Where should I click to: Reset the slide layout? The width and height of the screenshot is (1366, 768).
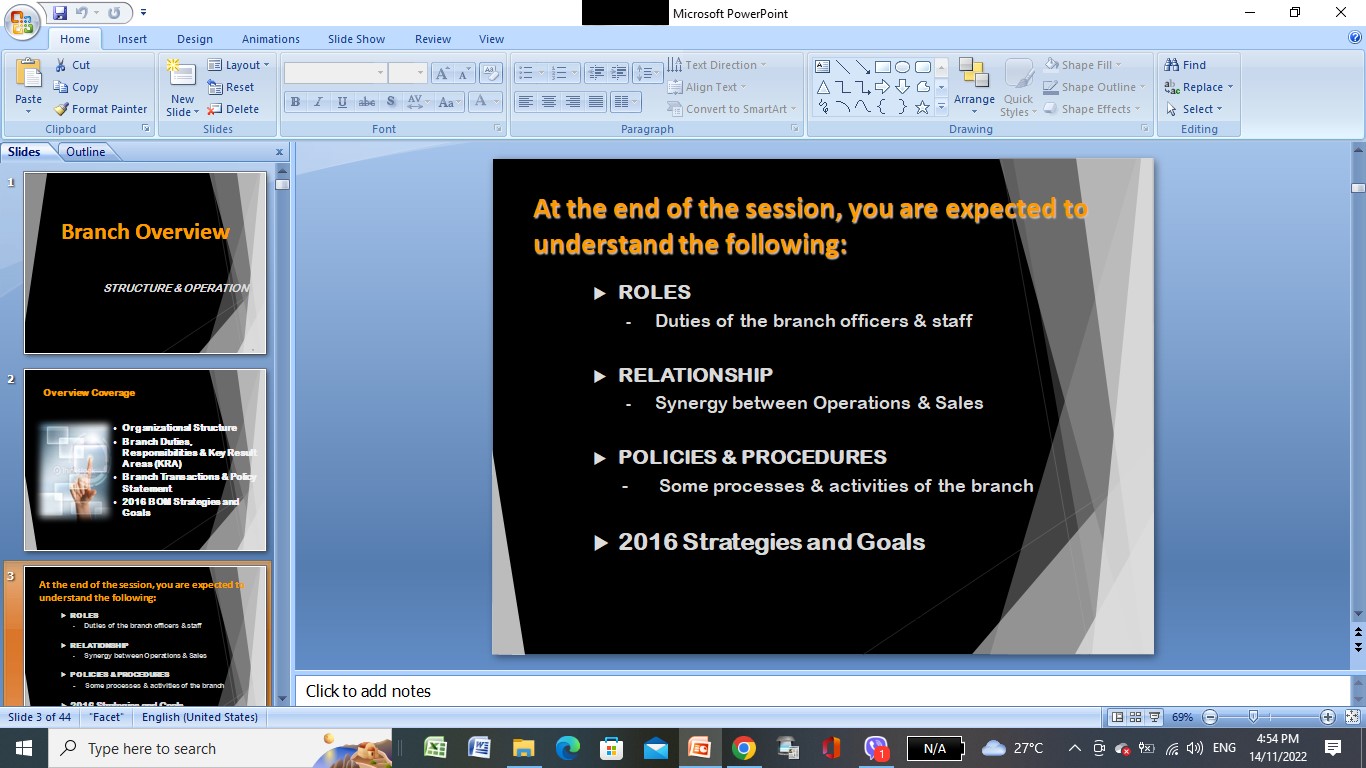[x=231, y=87]
